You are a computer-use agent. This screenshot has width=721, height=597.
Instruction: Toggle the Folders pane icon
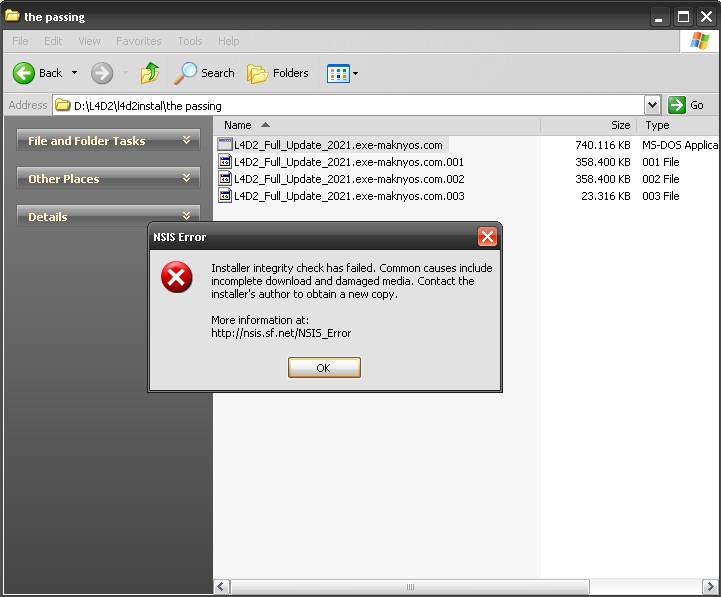pyautogui.click(x=258, y=73)
